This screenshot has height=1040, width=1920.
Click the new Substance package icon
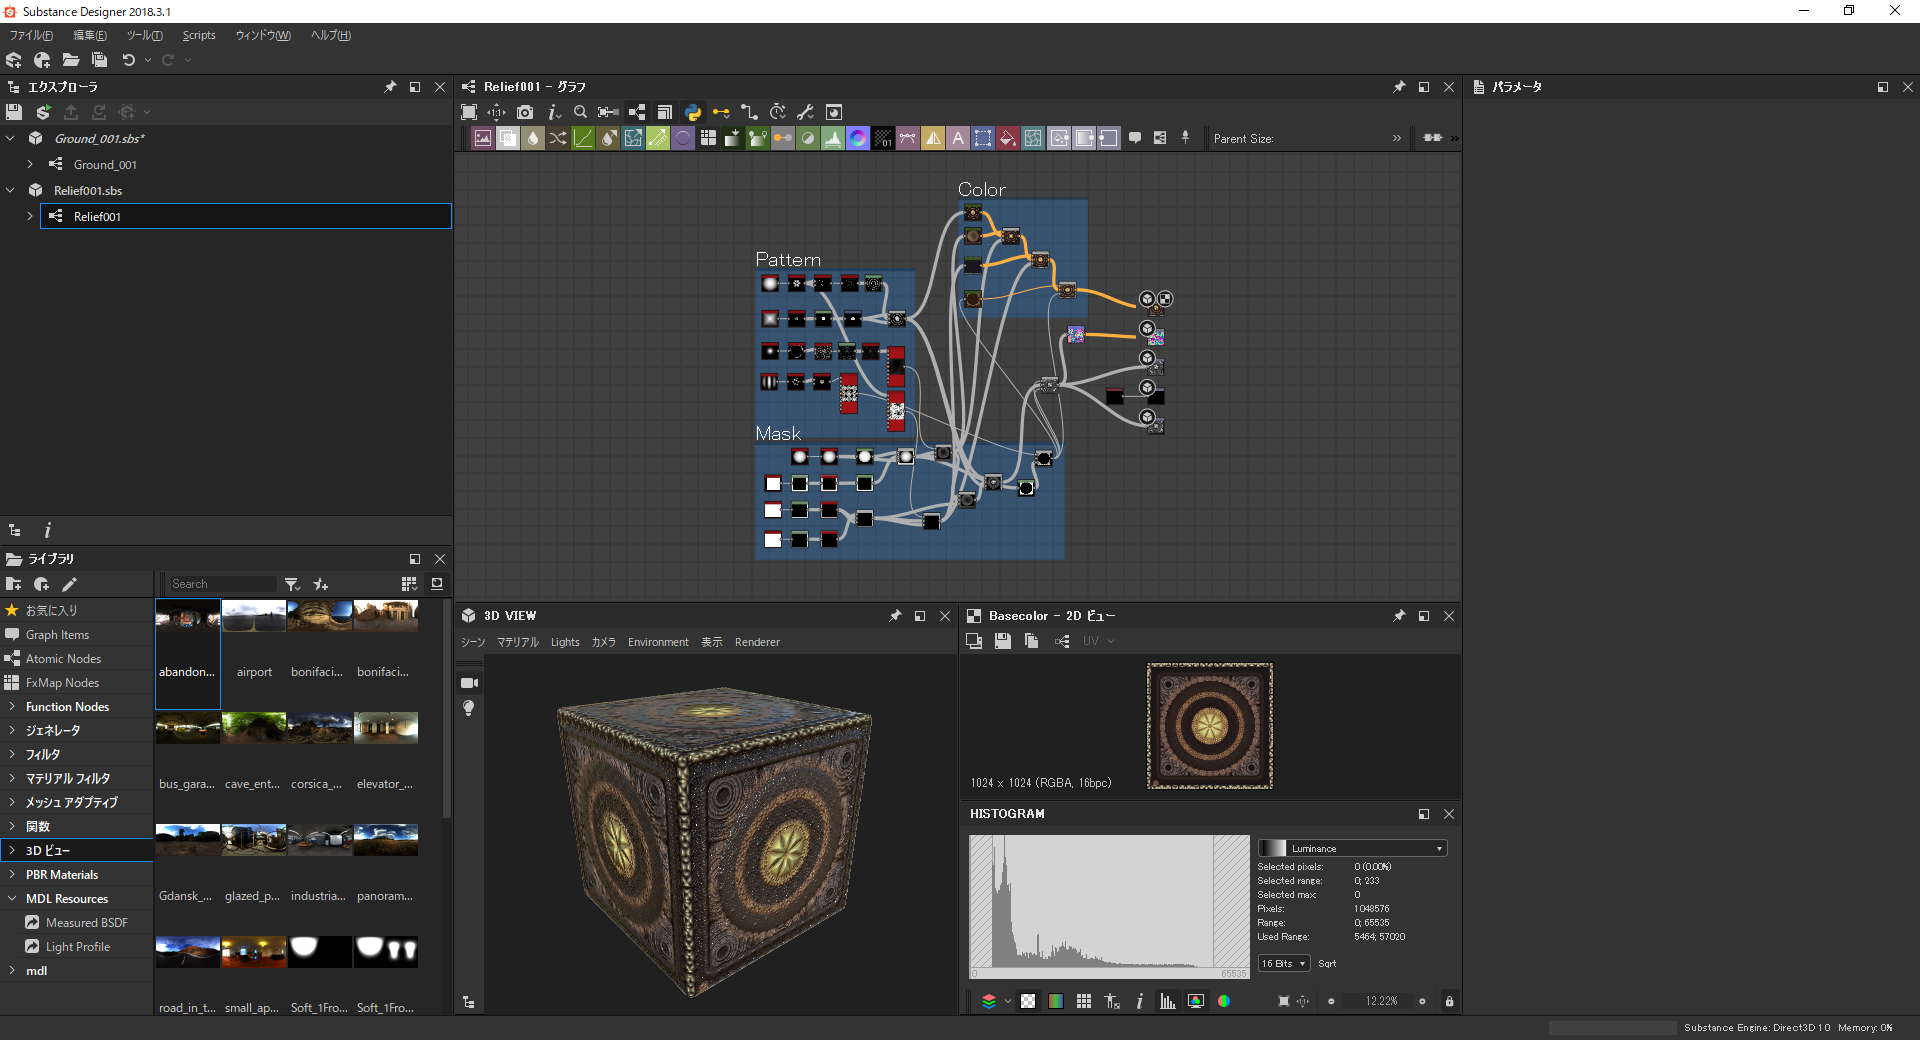coord(14,60)
